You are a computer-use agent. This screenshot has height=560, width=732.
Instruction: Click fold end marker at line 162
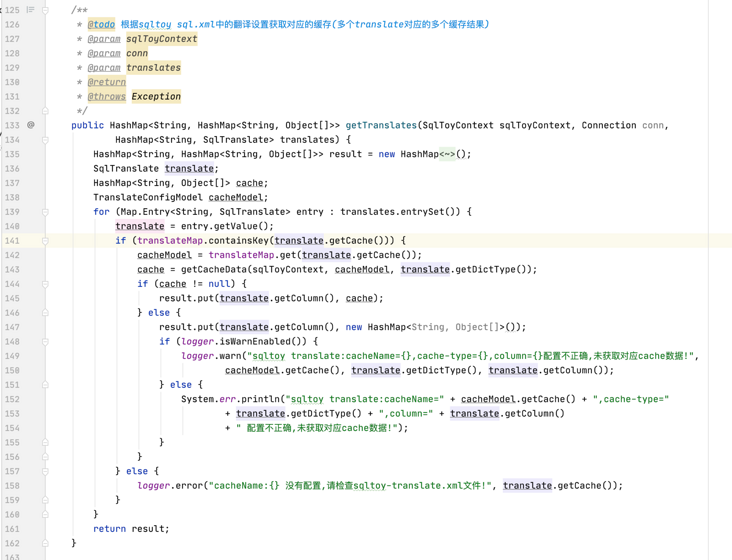click(45, 543)
